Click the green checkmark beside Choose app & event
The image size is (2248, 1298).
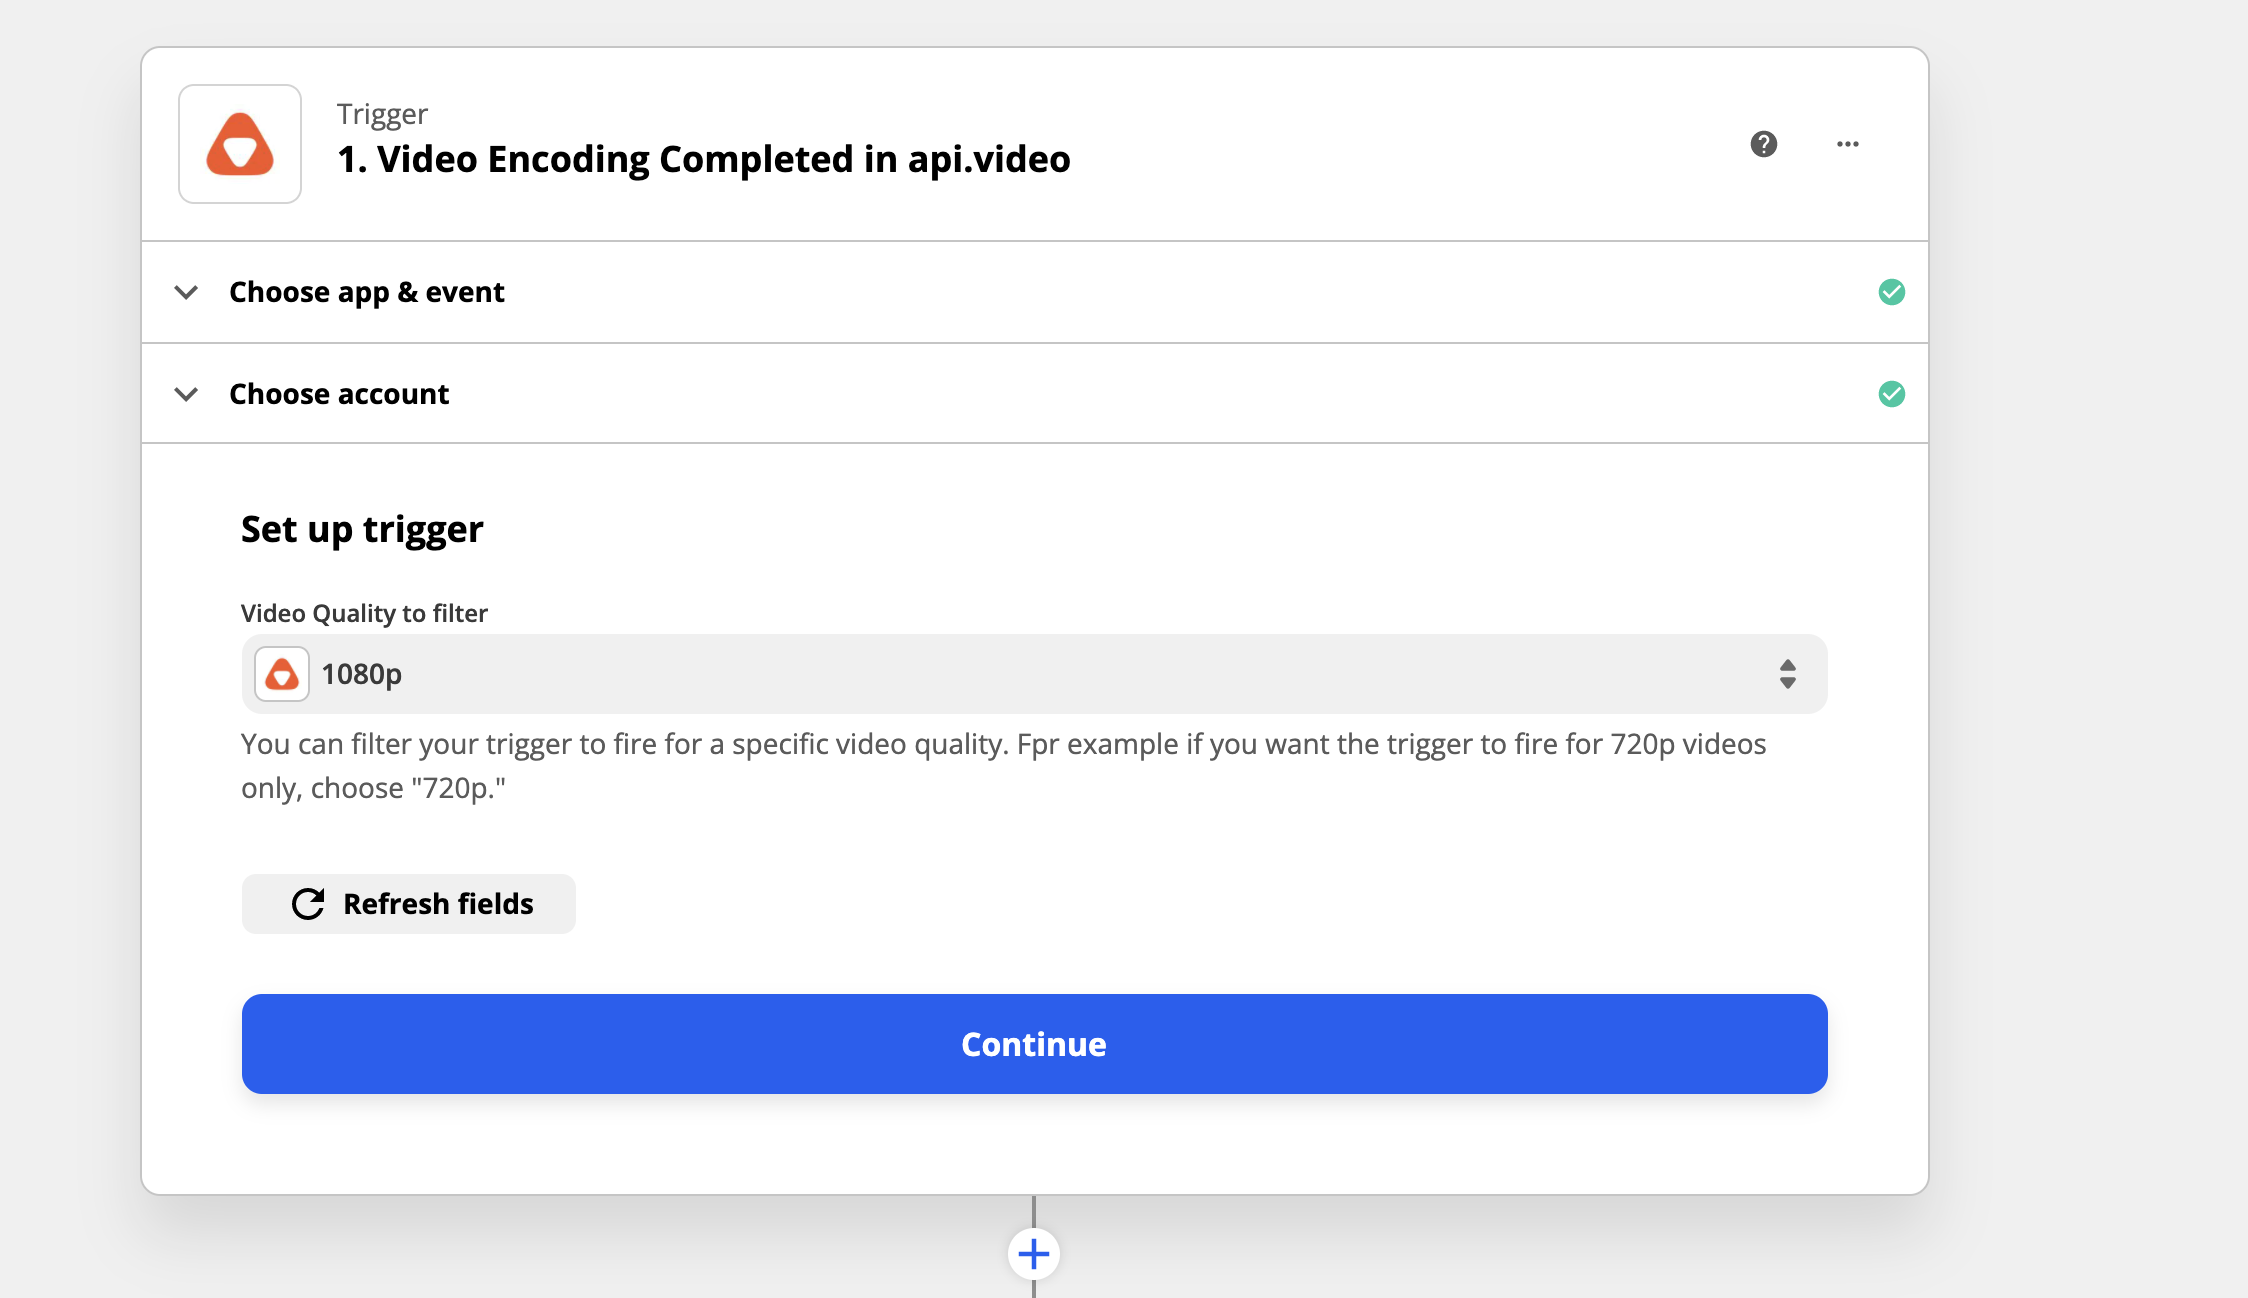point(1891,291)
